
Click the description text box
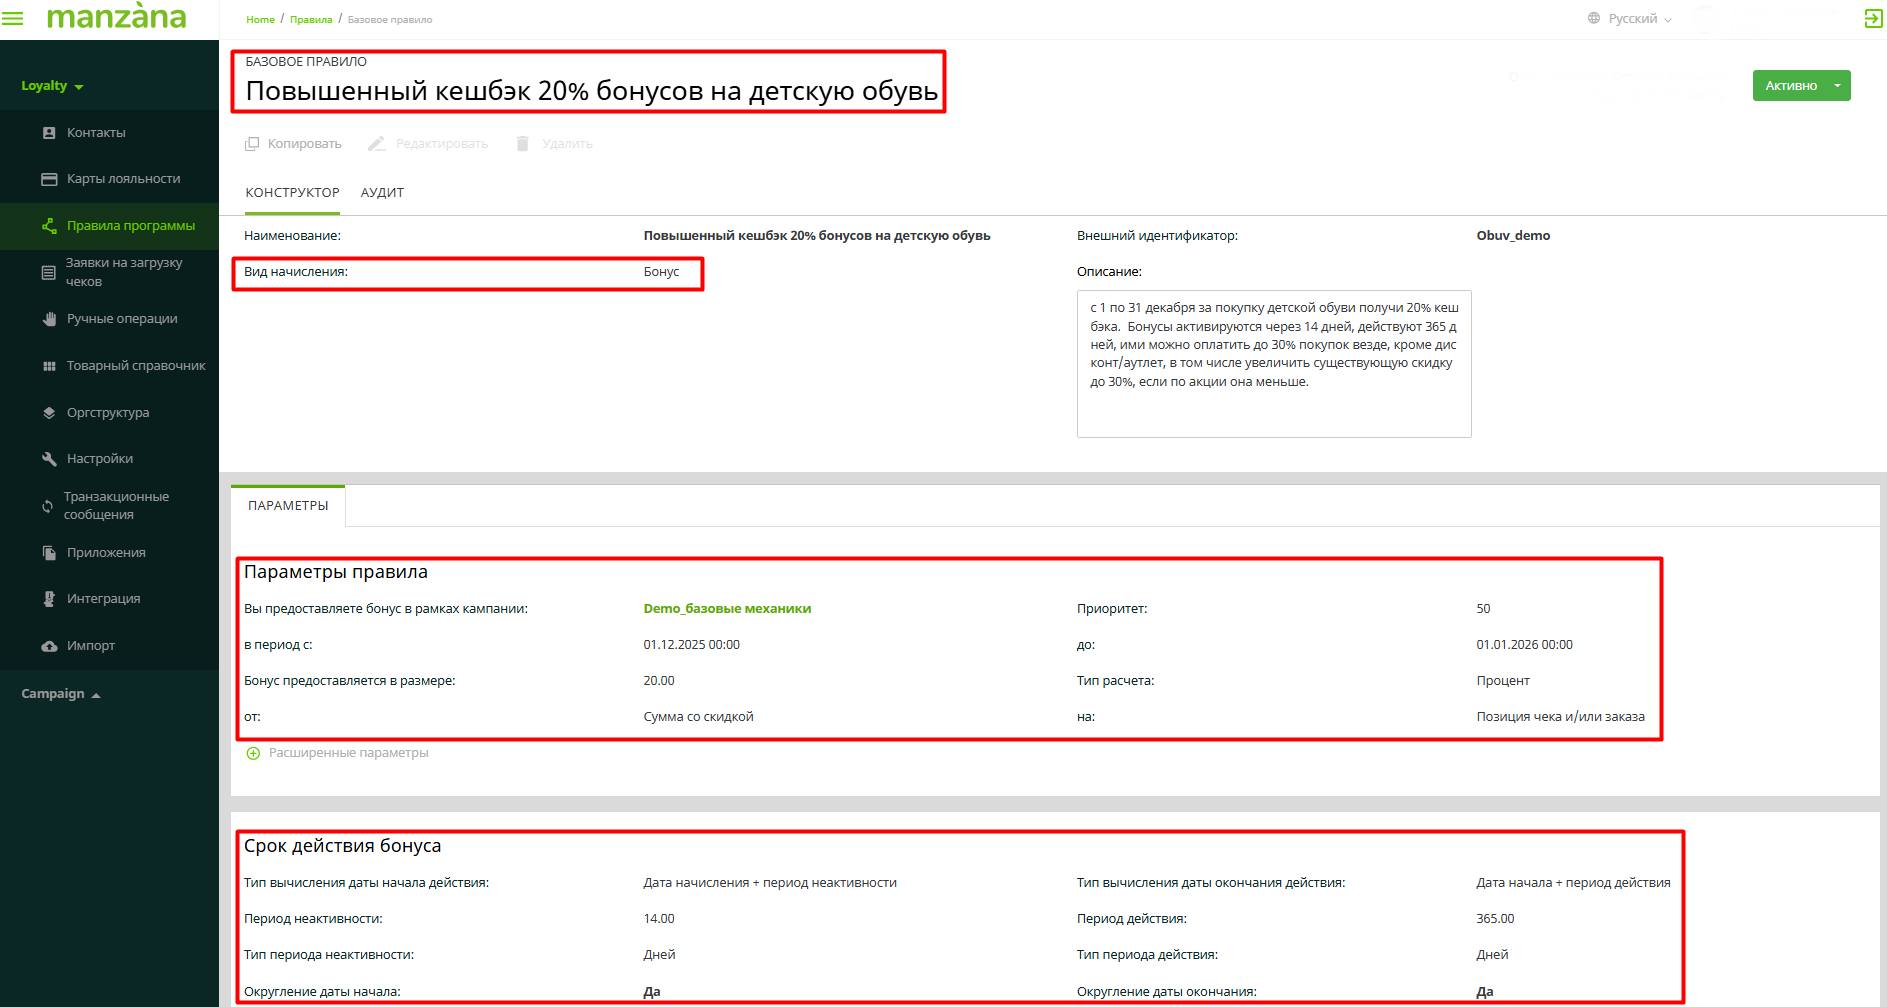[x=1273, y=364]
